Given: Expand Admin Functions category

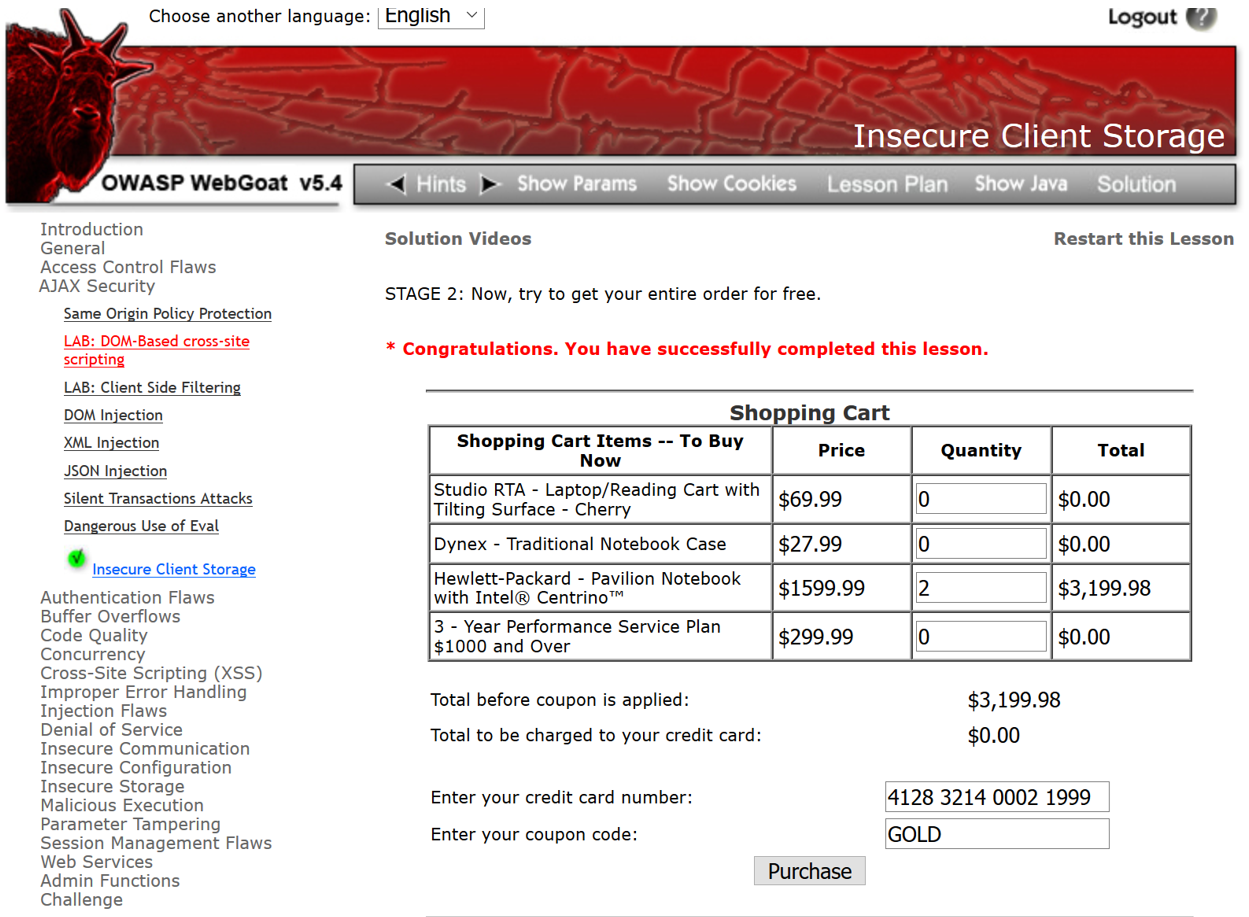Looking at the screenshot, I should (x=110, y=881).
